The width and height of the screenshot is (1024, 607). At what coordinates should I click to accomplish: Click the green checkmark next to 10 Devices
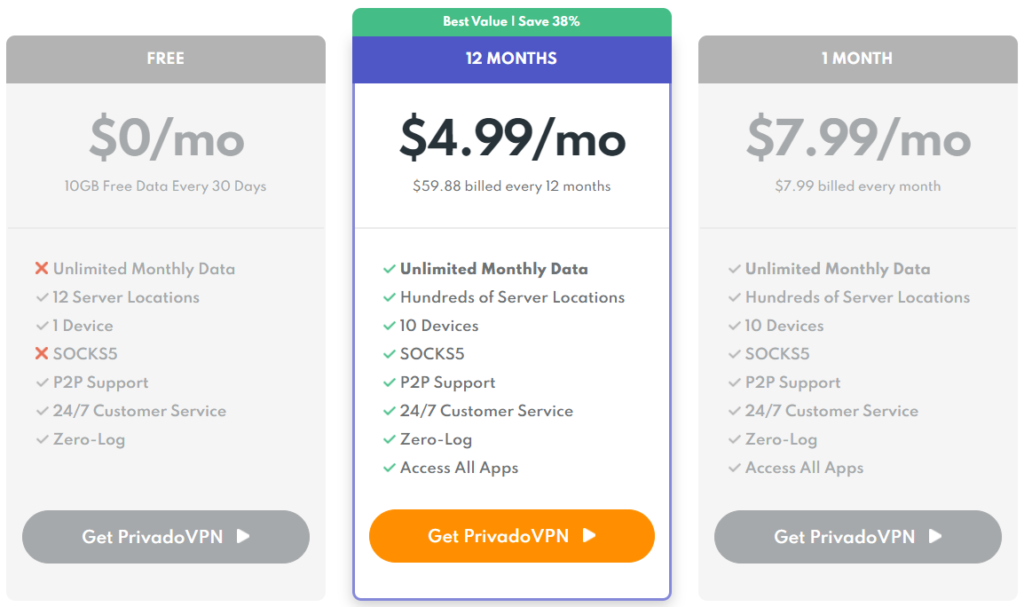(x=389, y=325)
